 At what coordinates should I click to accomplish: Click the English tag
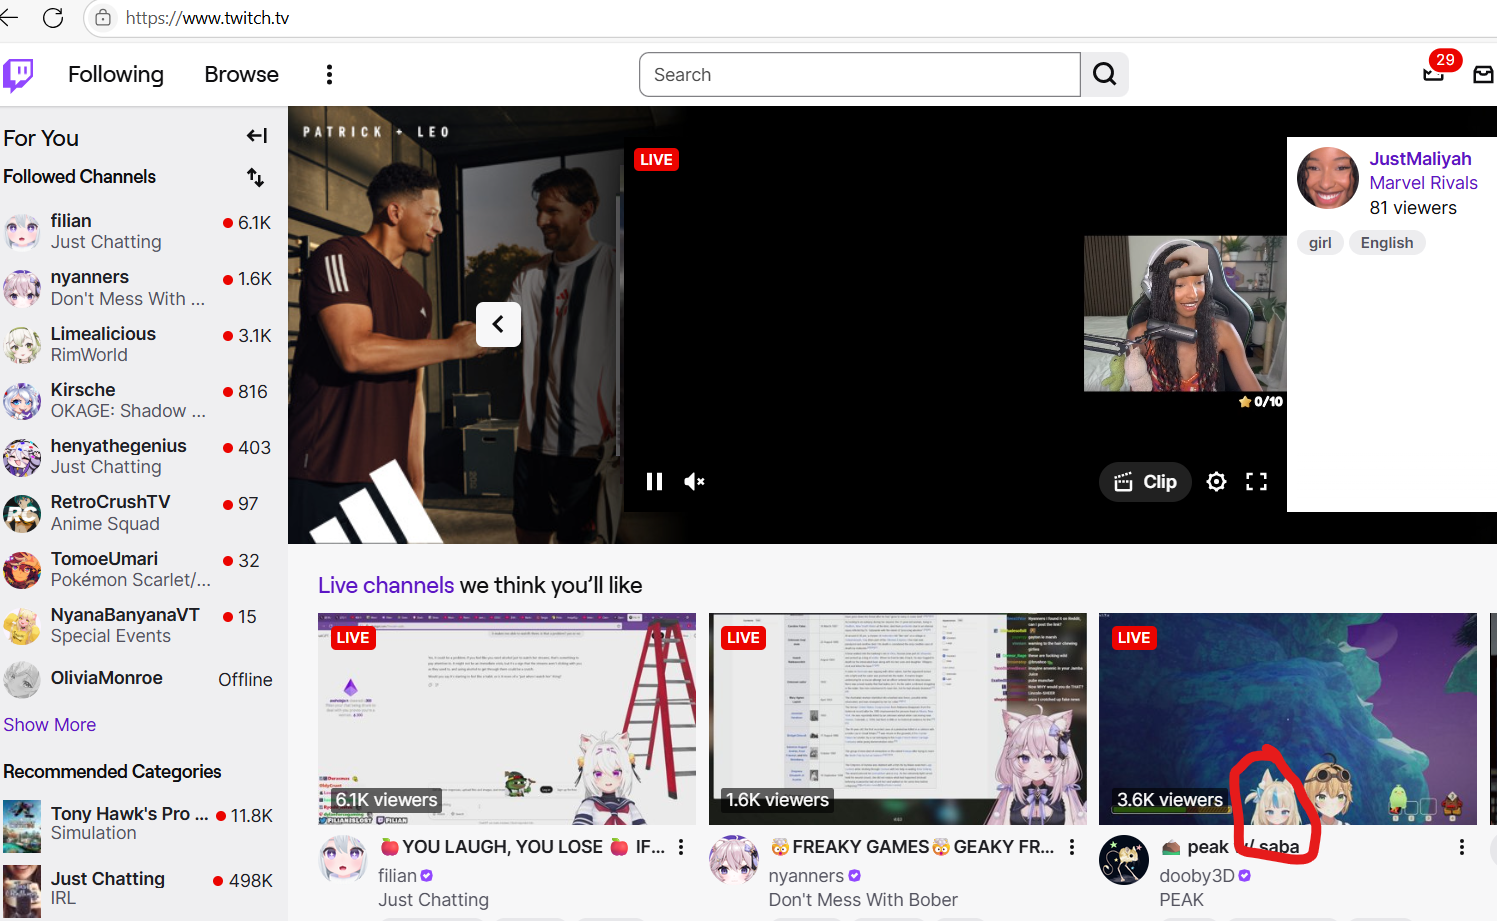click(1387, 243)
